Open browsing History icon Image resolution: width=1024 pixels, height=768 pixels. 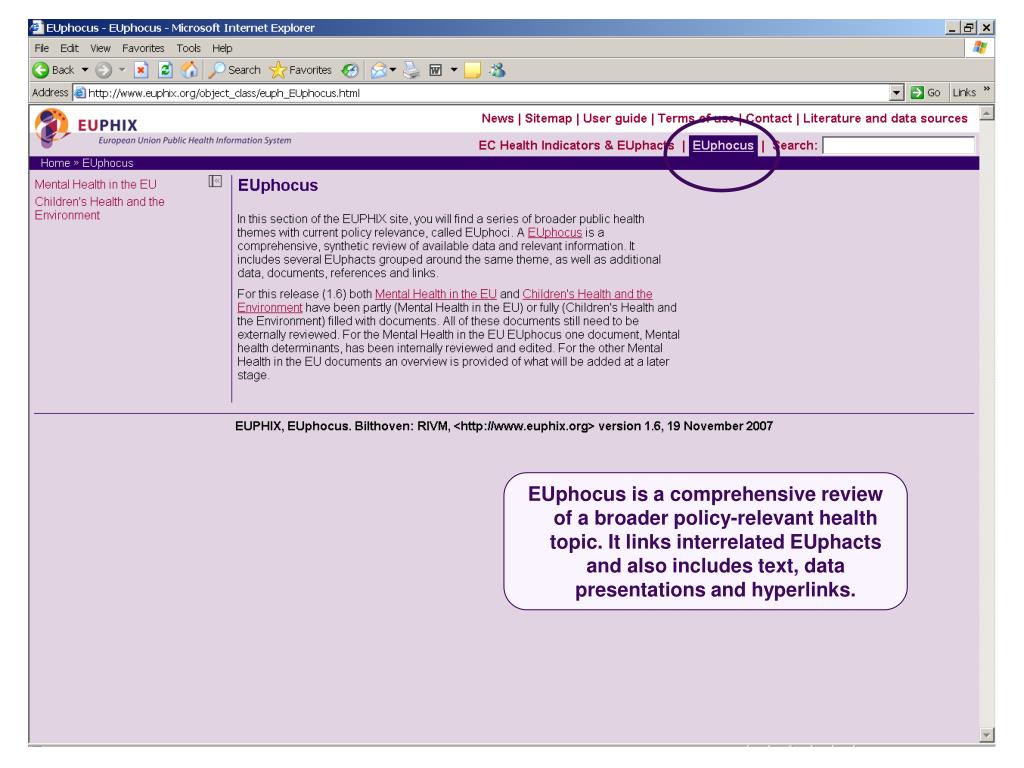coord(350,70)
